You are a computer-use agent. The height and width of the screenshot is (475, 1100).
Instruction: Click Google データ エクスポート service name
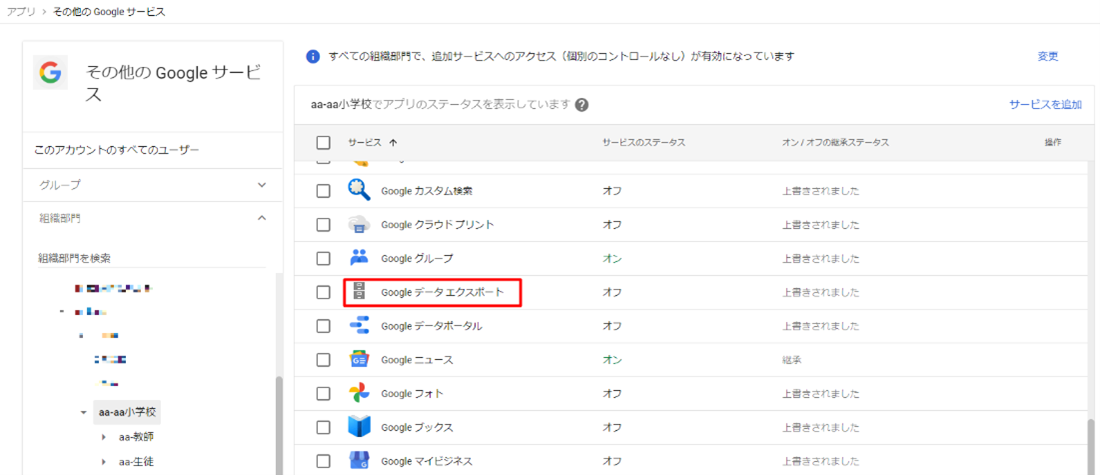pyautogui.click(x=443, y=293)
